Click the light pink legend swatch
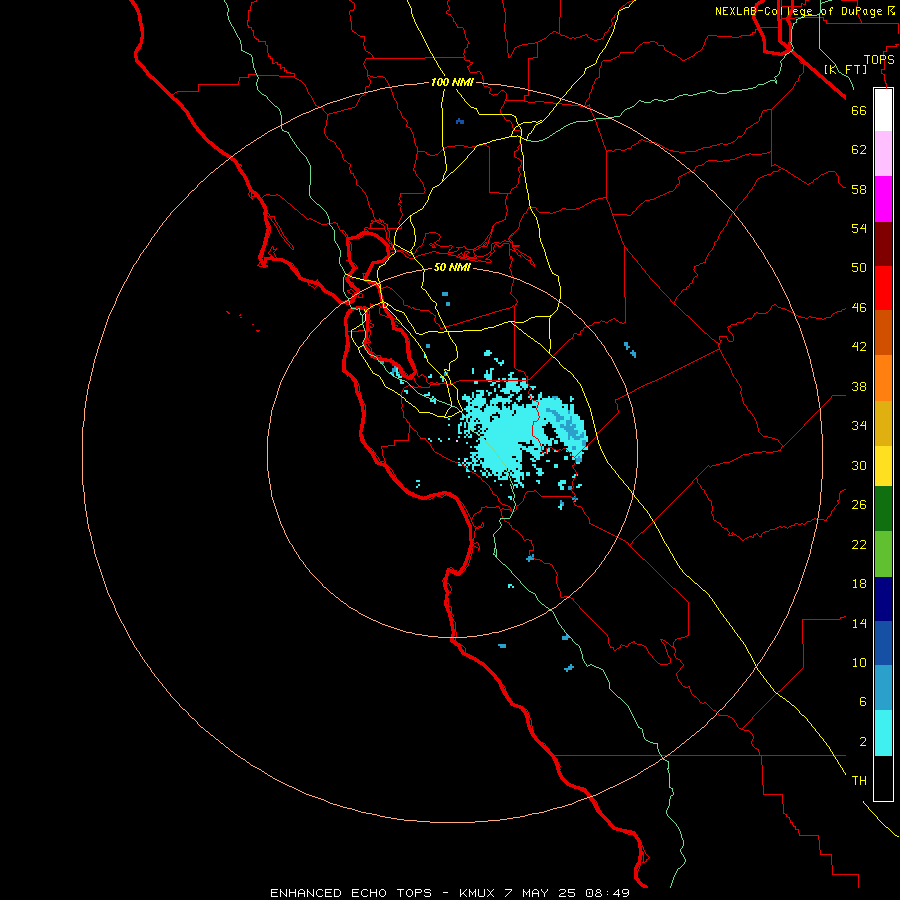Screen dimensions: 900x900 (883, 154)
